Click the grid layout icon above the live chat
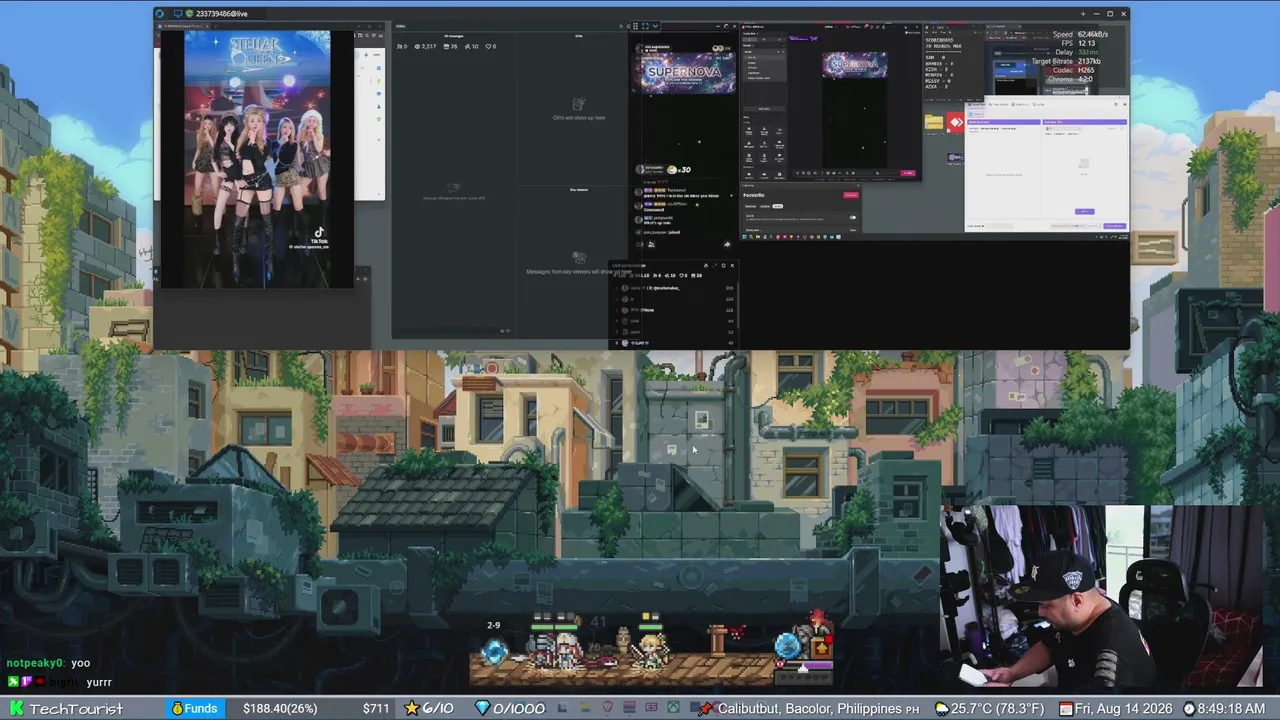1280x720 pixels. [x=636, y=26]
